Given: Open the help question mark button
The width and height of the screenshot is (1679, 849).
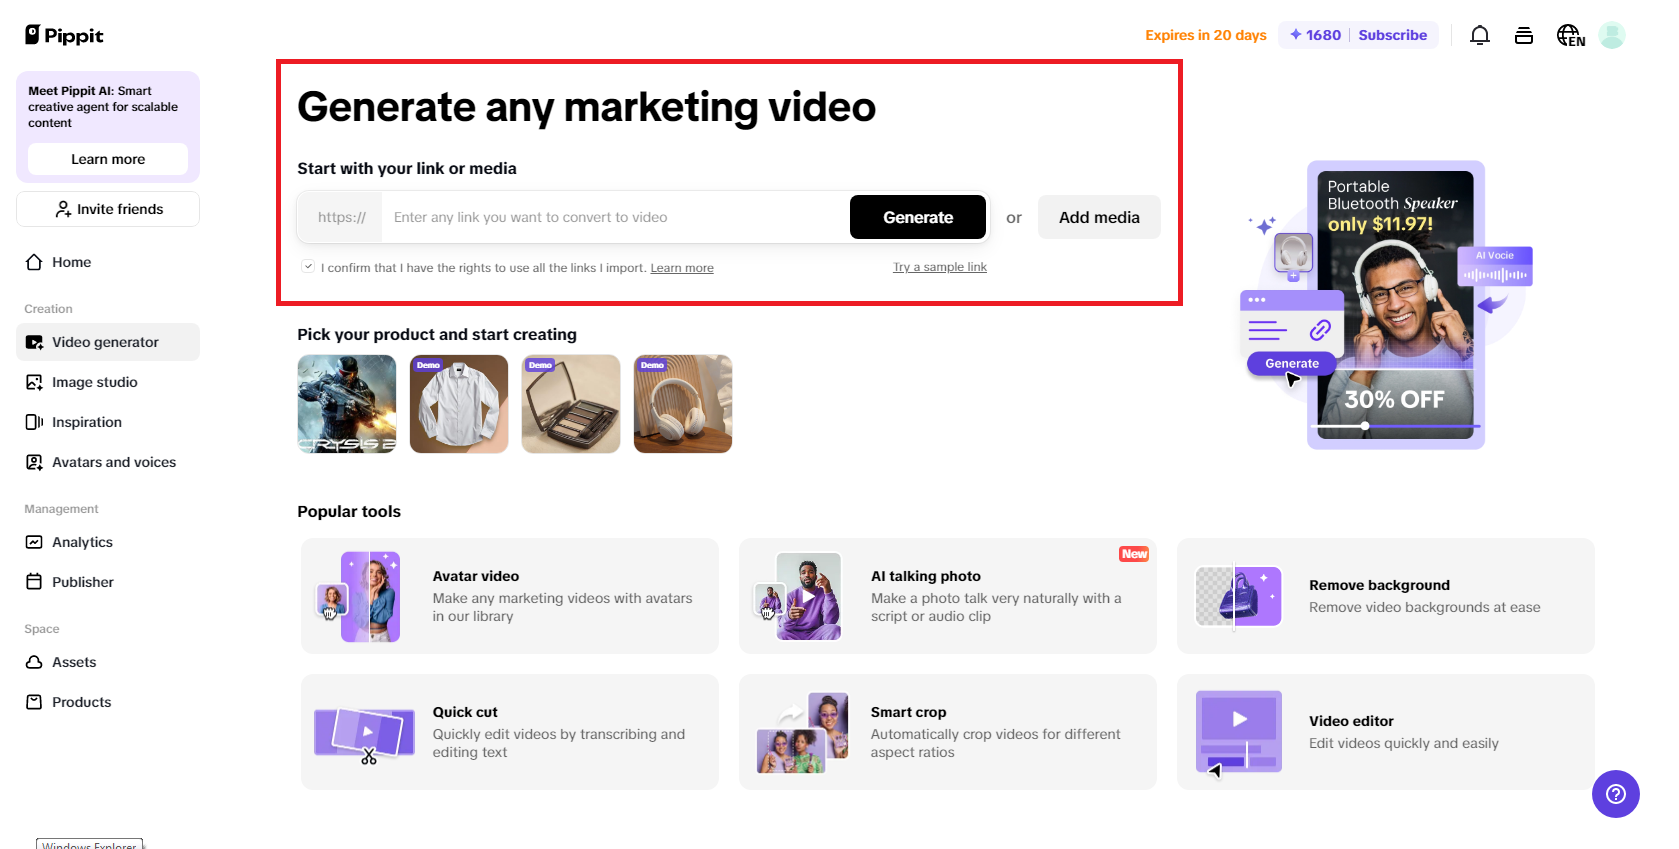Looking at the screenshot, I should pos(1616,794).
